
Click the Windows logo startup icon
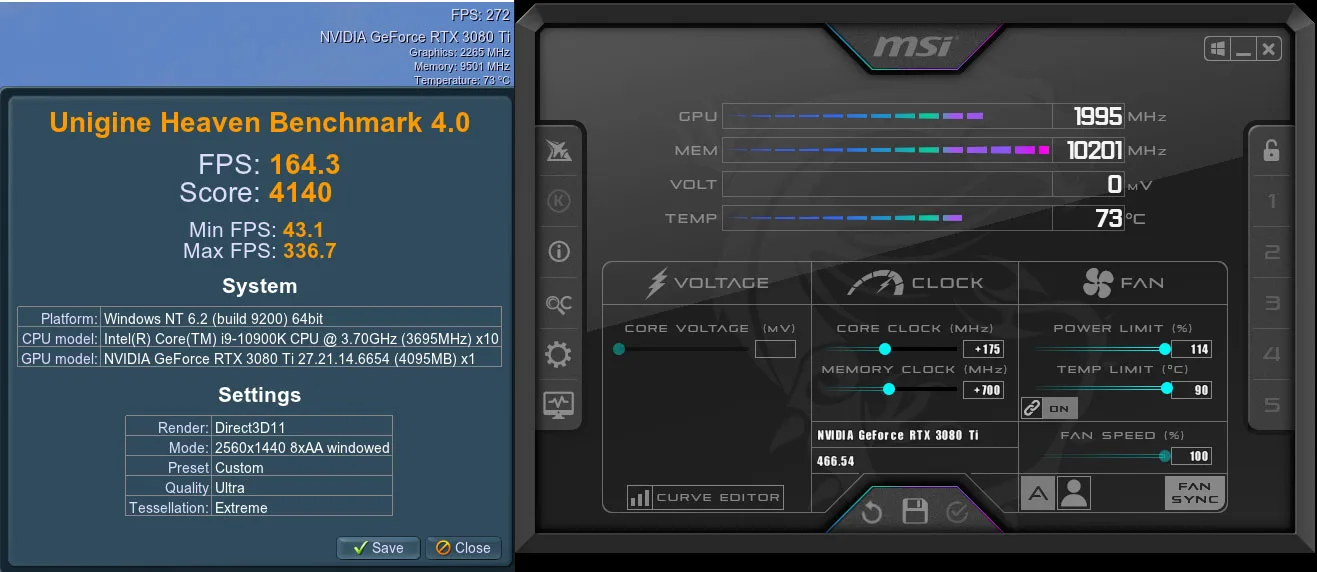(x=1218, y=48)
